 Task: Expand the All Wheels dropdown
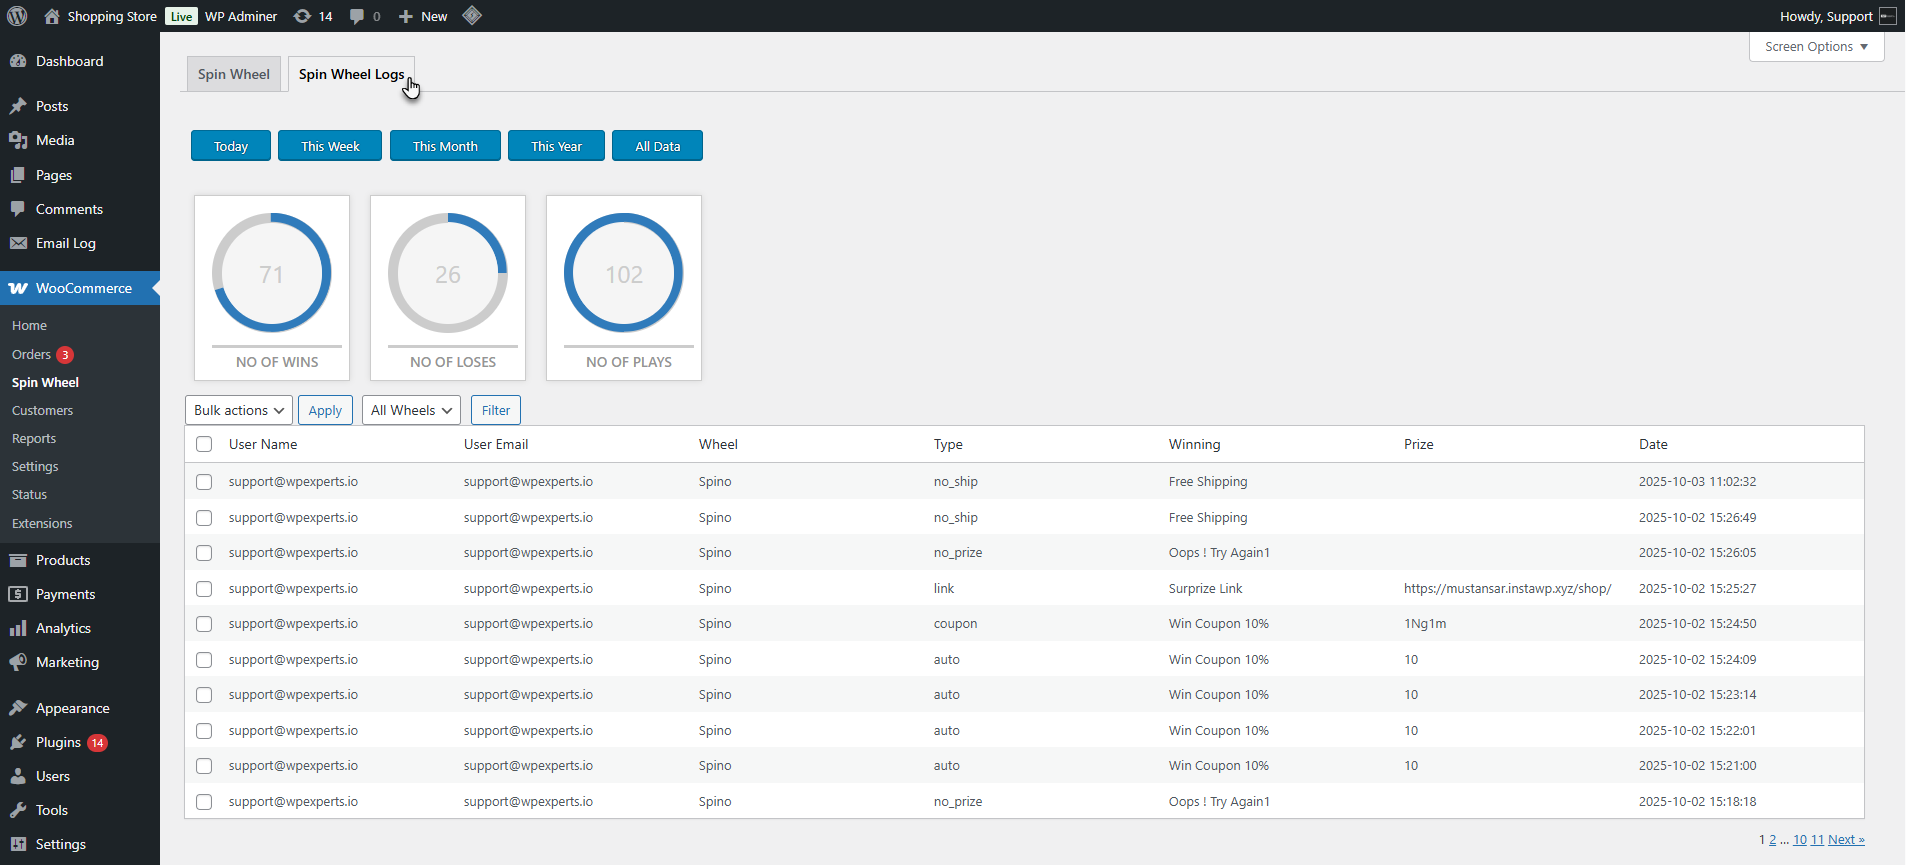click(411, 410)
